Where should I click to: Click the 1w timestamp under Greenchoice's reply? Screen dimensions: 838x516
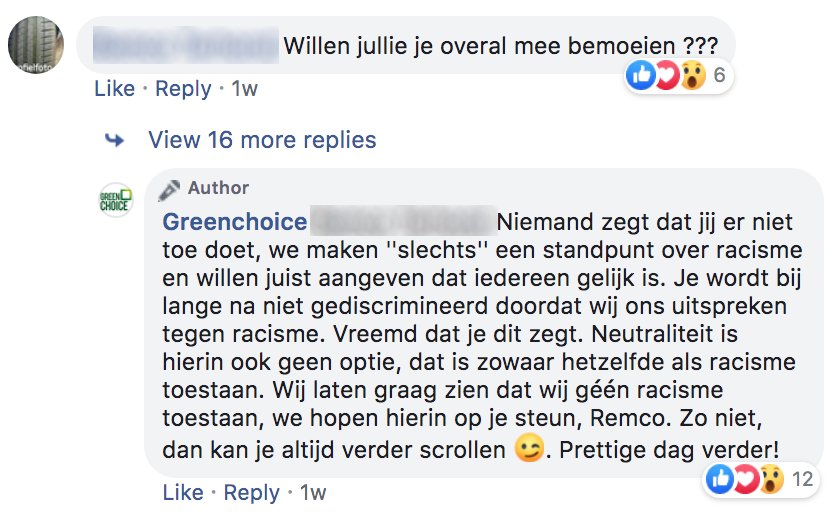click(x=313, y=493)
